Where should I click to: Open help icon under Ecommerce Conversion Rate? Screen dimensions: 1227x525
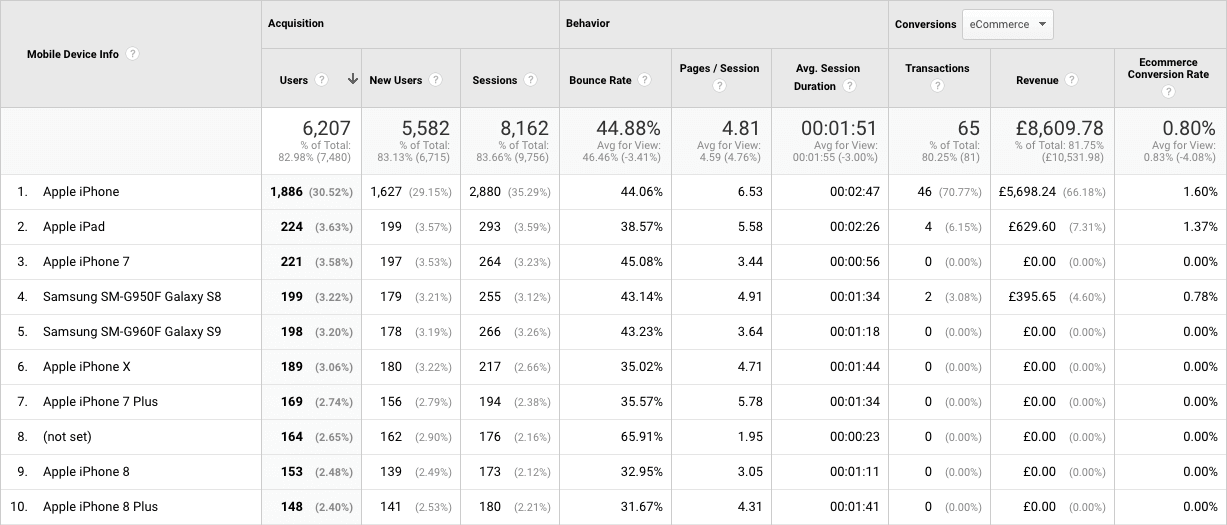pyautogui.click(x=1168, y=92)
